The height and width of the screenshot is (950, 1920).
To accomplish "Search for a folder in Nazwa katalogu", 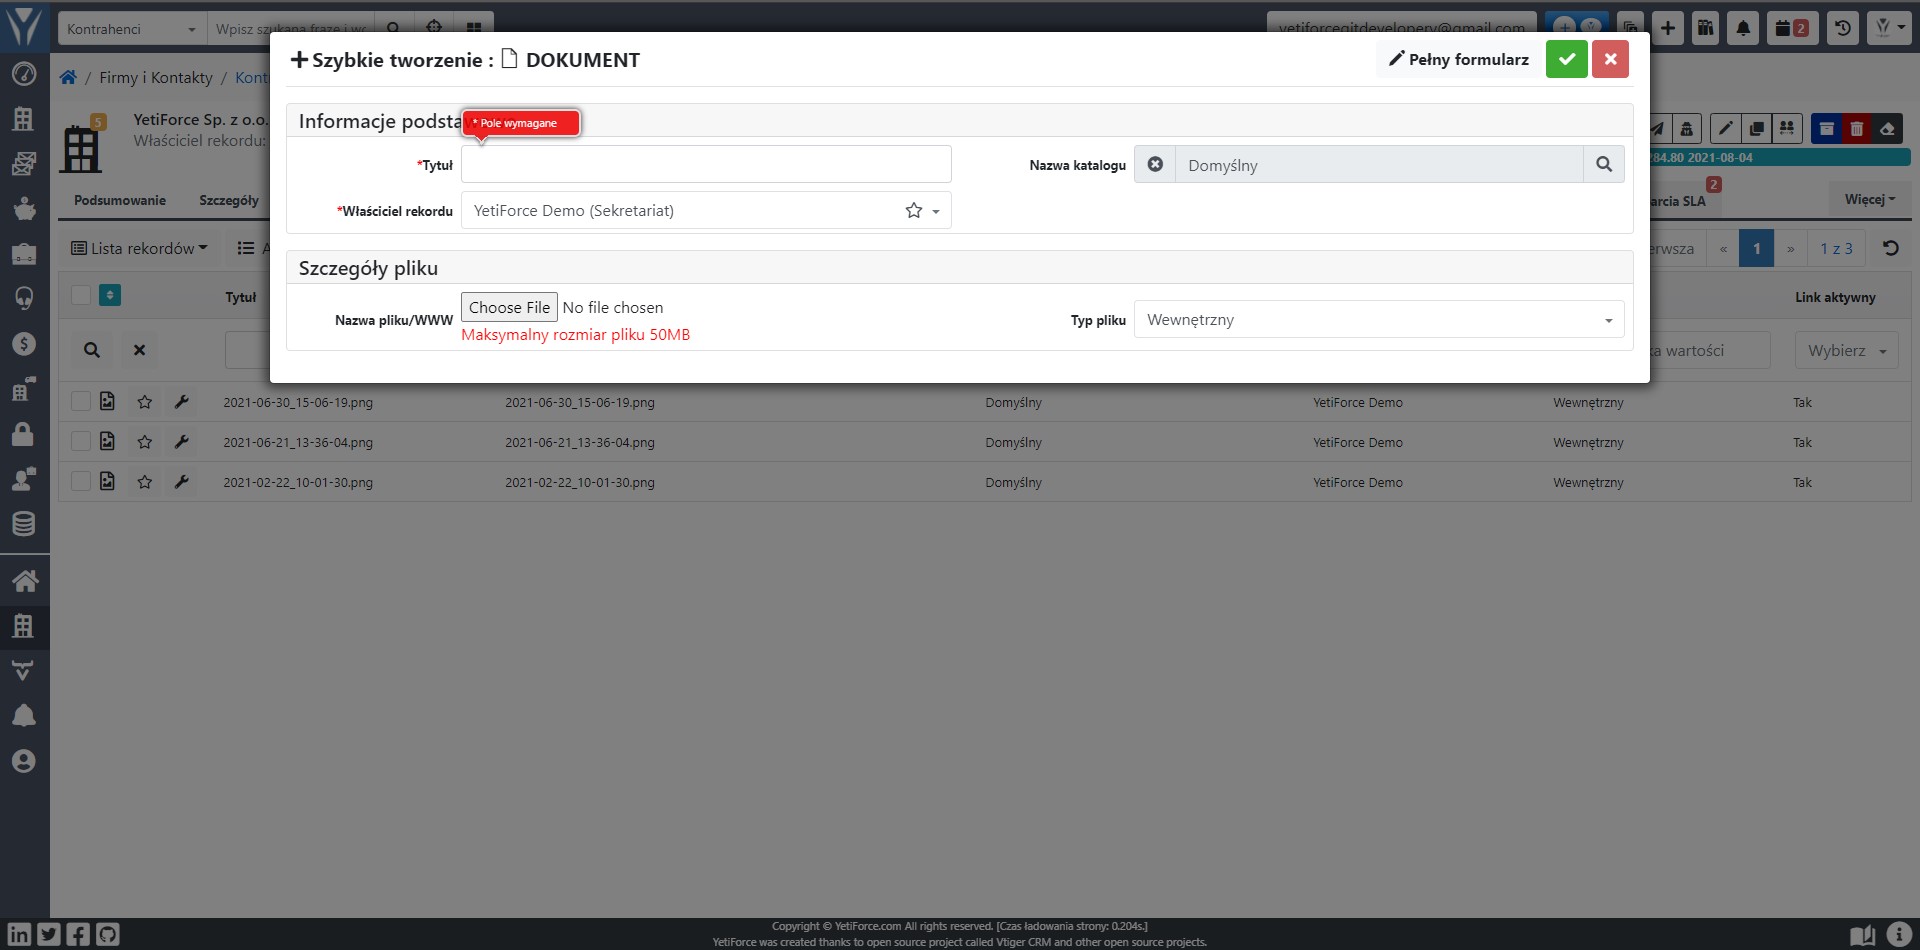I will click(1603, 164).
